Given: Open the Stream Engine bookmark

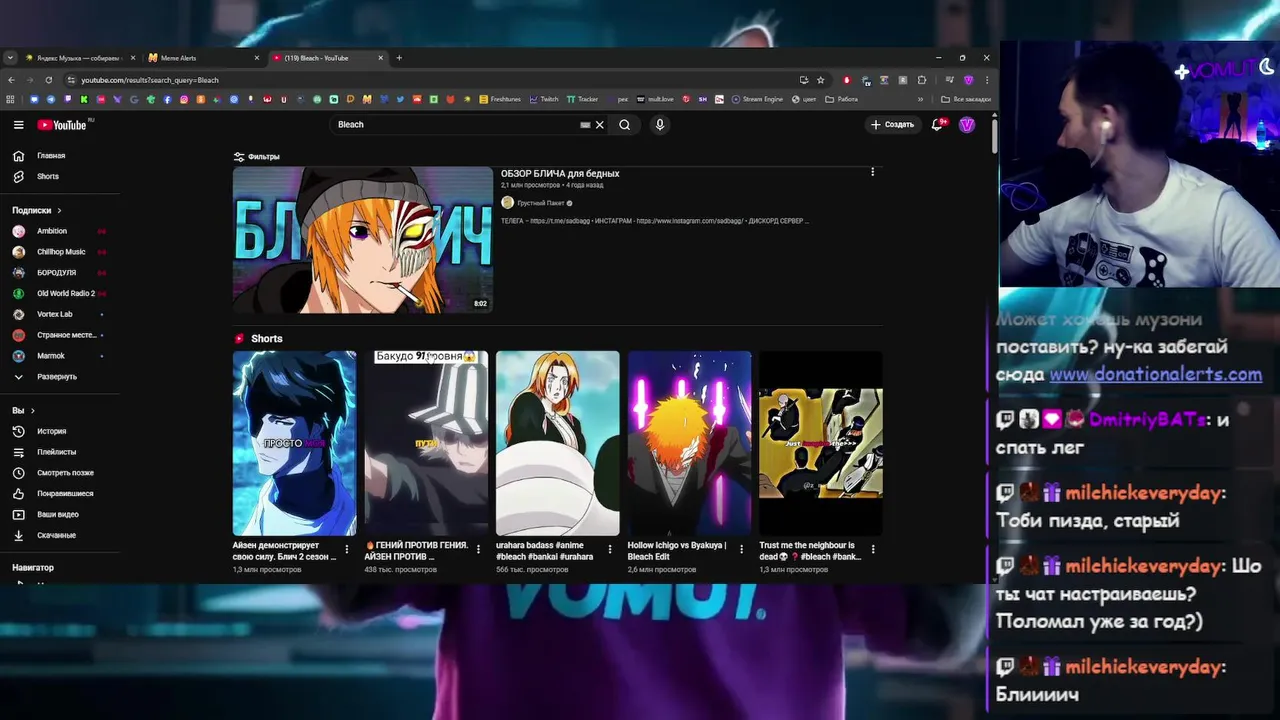Looking at the screenshot, I should (x=757, y=99).
